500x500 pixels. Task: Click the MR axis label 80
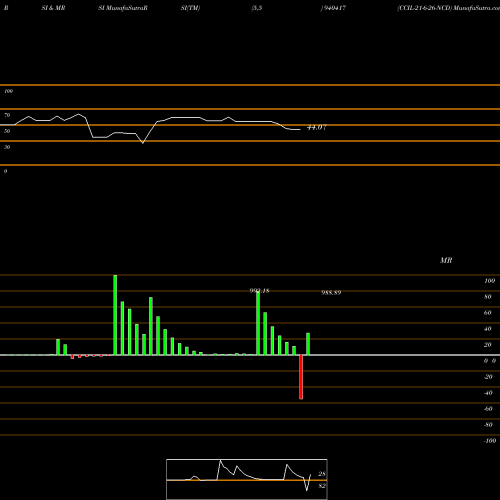(x=488, y=297)
